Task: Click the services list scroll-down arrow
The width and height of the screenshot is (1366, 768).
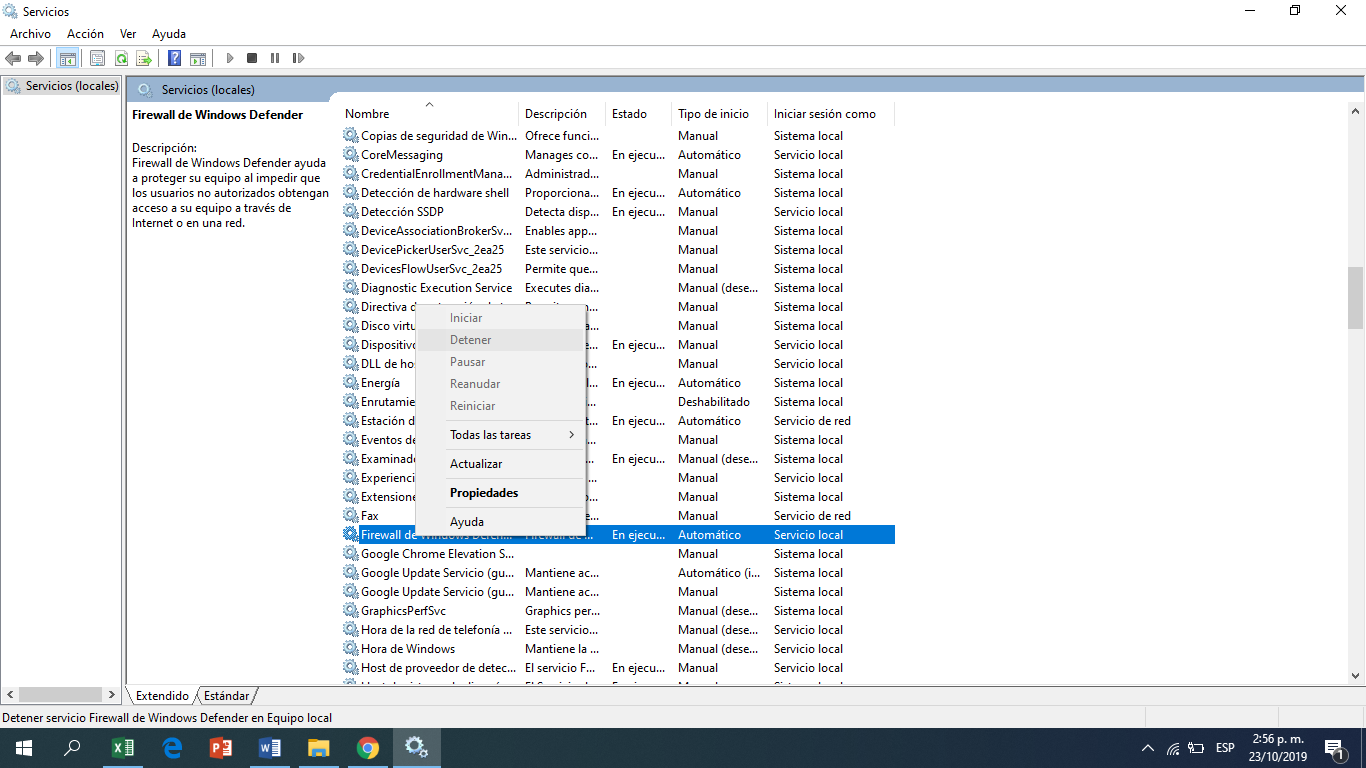Action: (x=1355, y=676)
